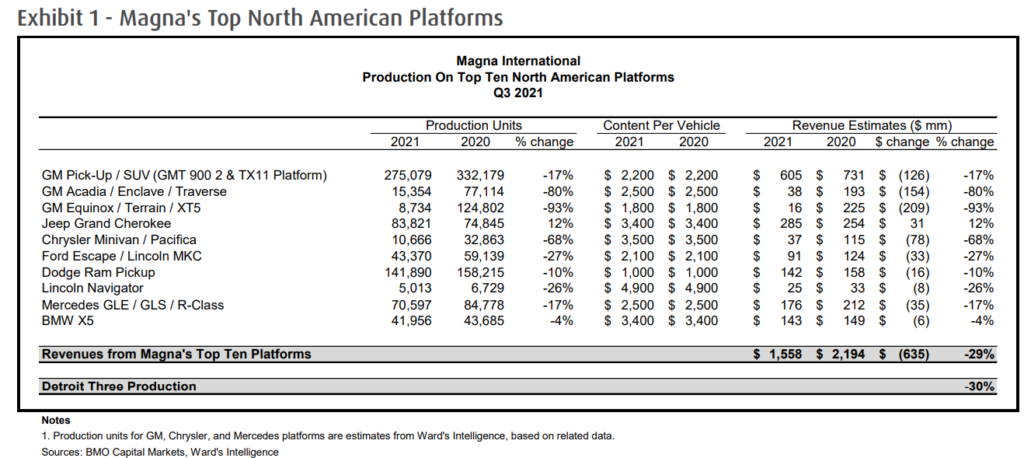1024x458 pixels.
Task: Click the 'Mercedes GLE / GLS / R-Class' row label
Action: [133, 304]
